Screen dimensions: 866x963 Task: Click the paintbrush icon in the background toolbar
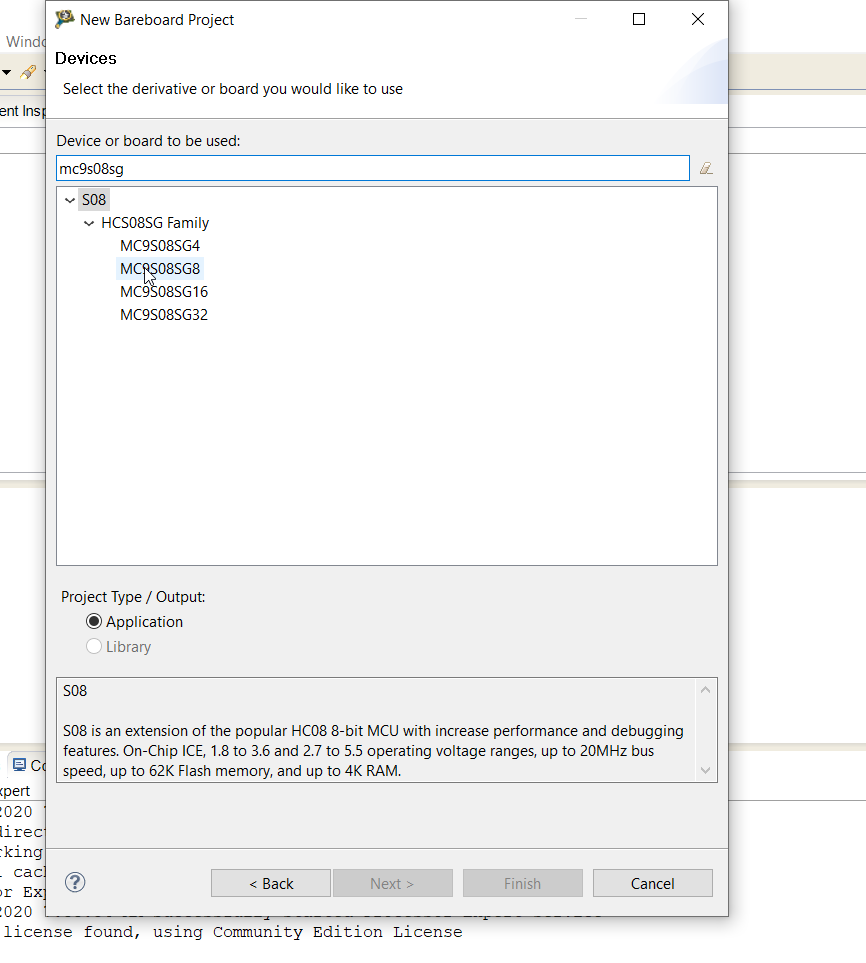tap(28, 72)
